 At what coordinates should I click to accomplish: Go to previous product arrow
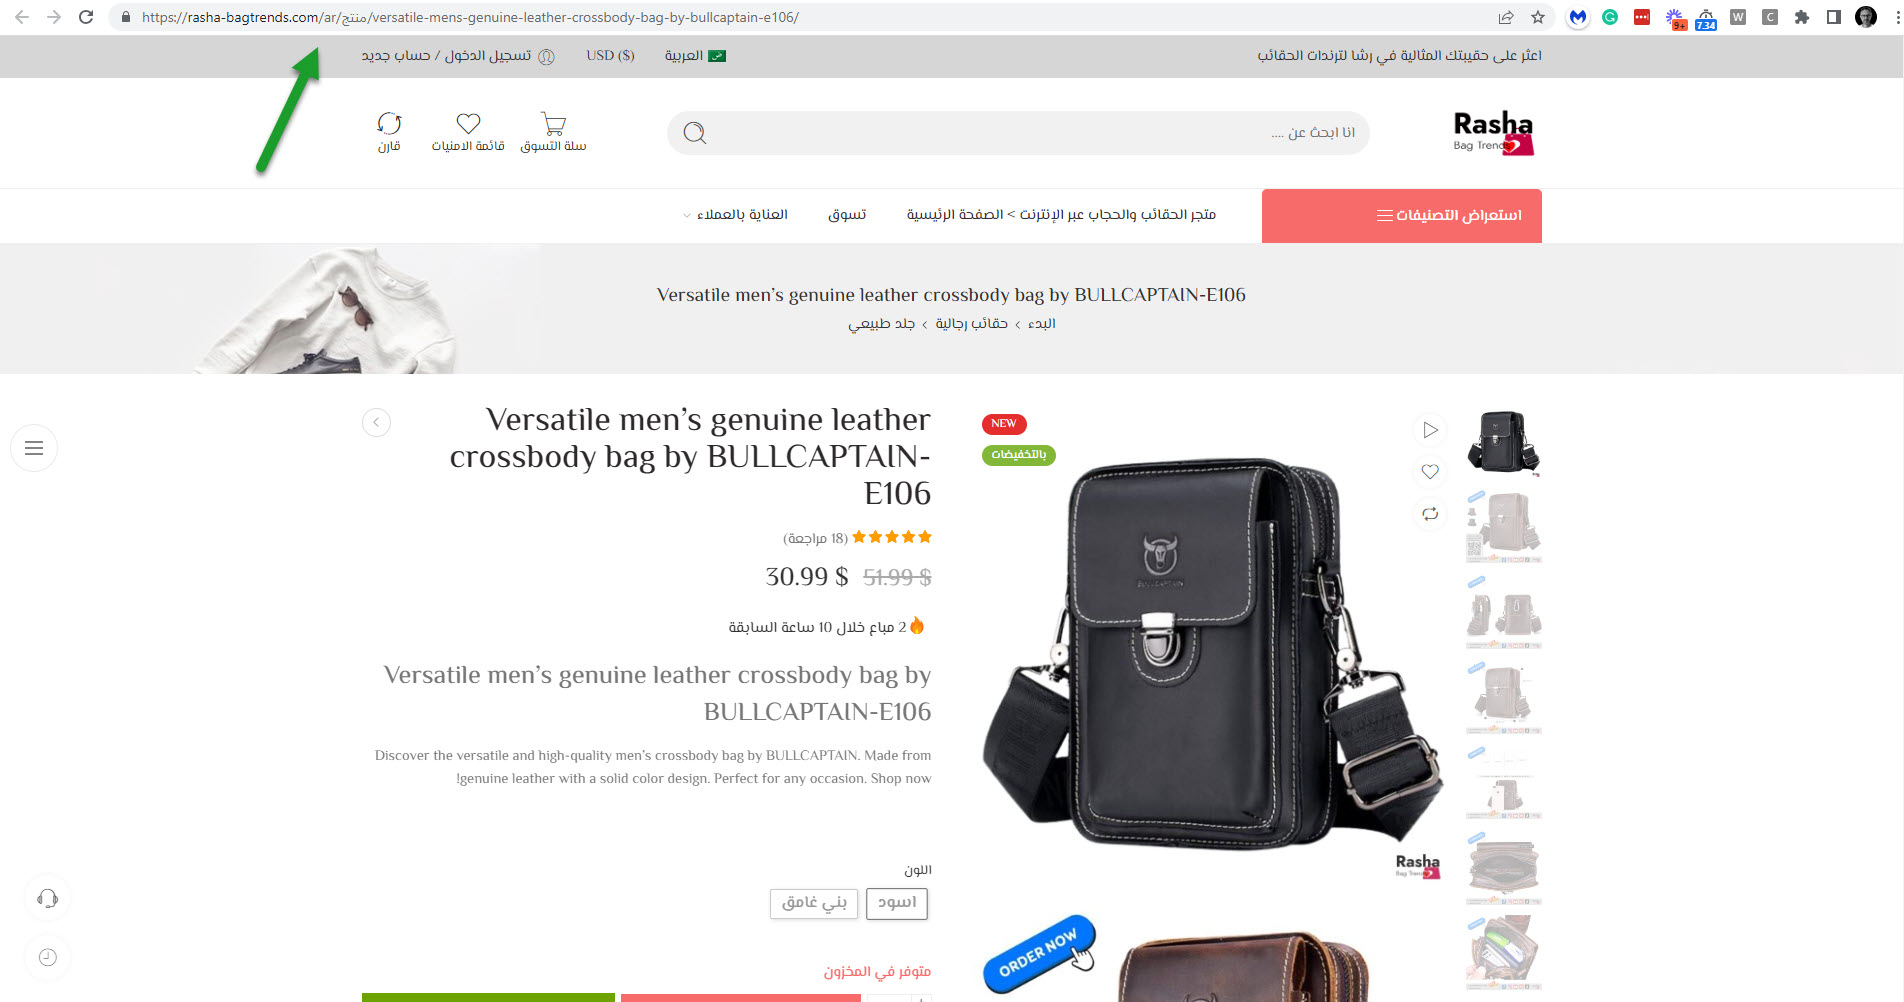(376, 422)
